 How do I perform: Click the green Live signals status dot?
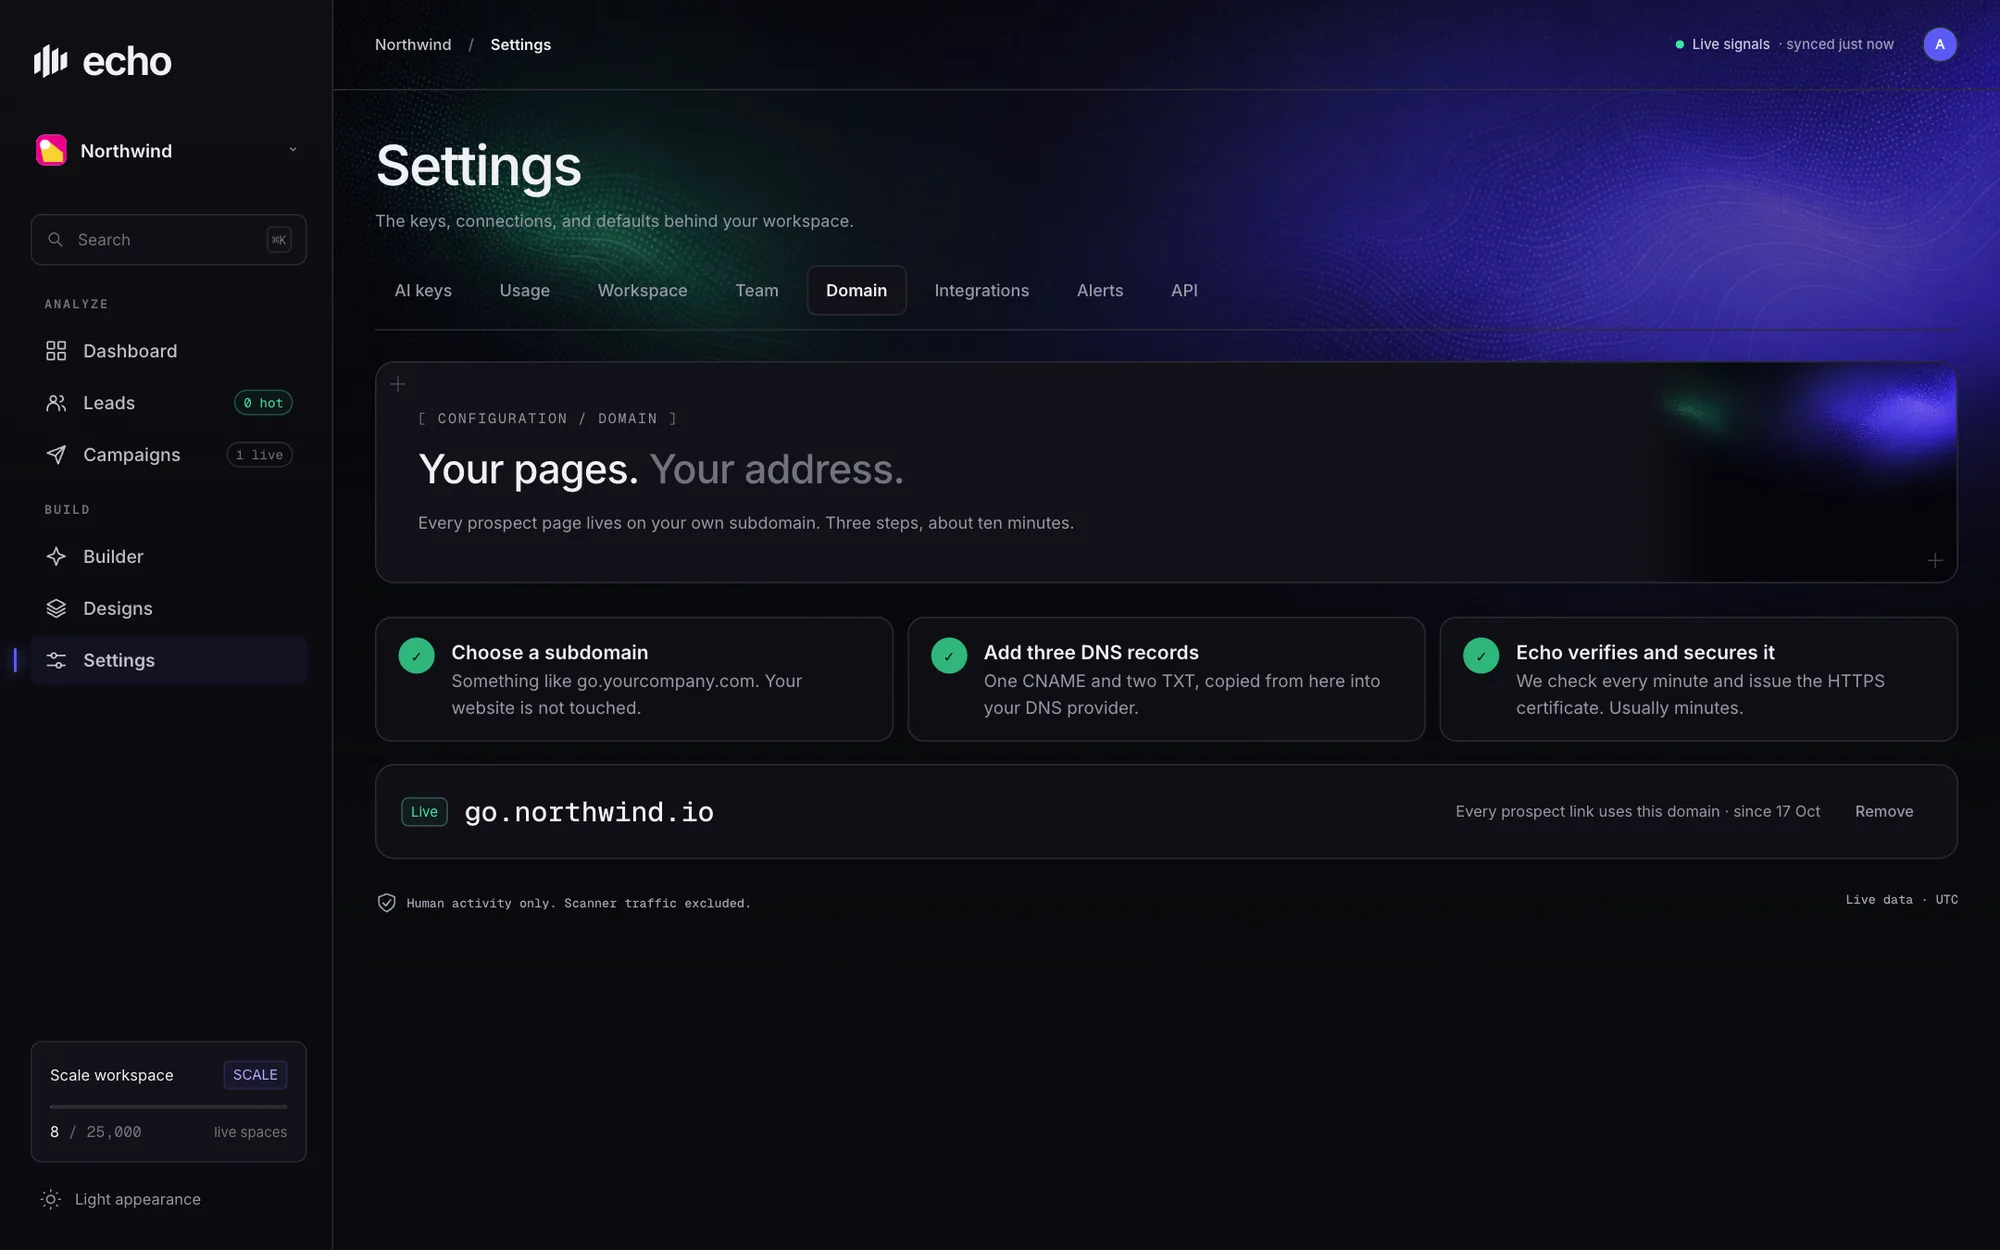(1680, 45)
